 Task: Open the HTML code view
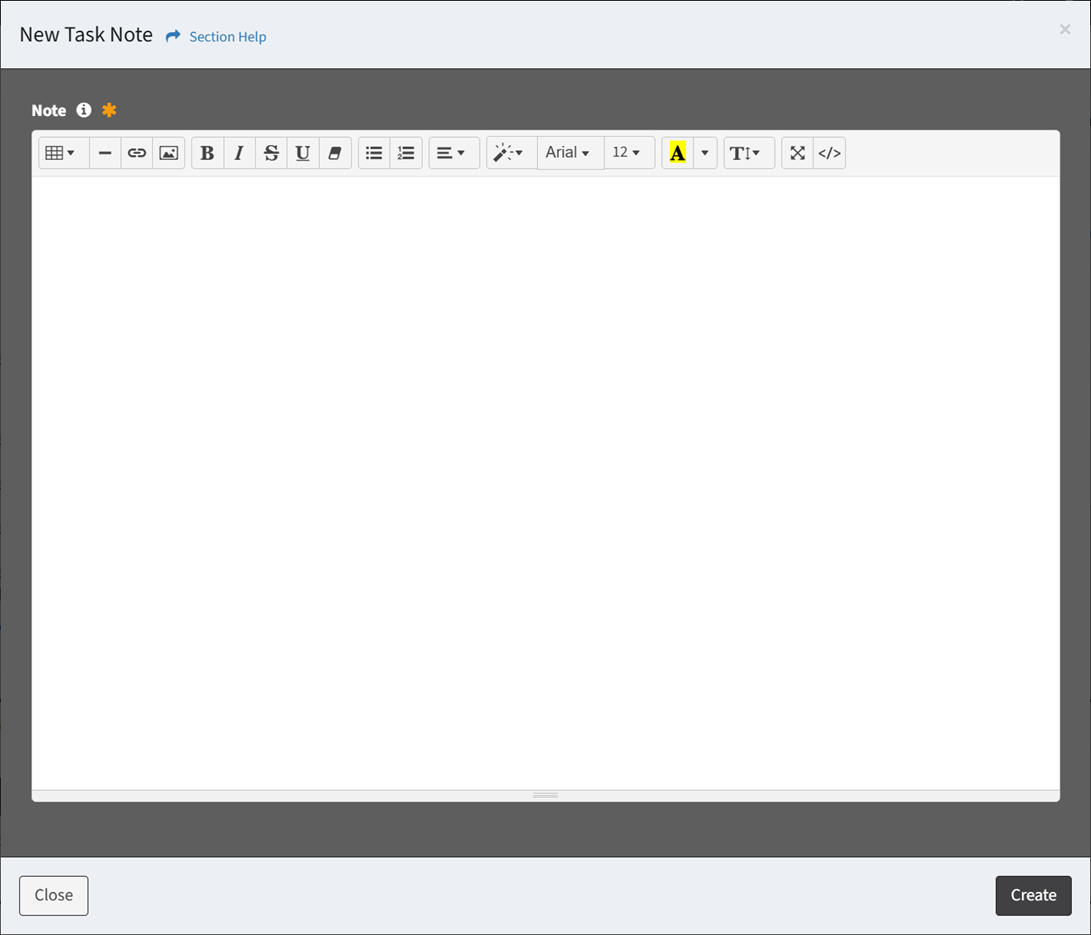pyautogui.click(x=830, y=153)
